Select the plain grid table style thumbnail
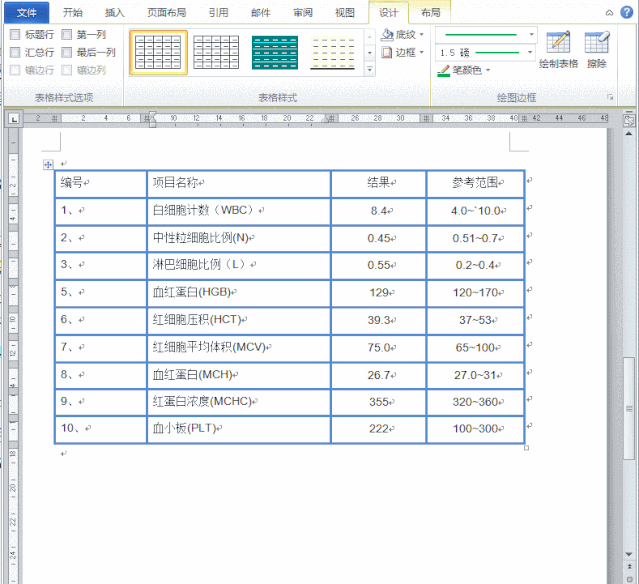 click(x=159, y=53)
